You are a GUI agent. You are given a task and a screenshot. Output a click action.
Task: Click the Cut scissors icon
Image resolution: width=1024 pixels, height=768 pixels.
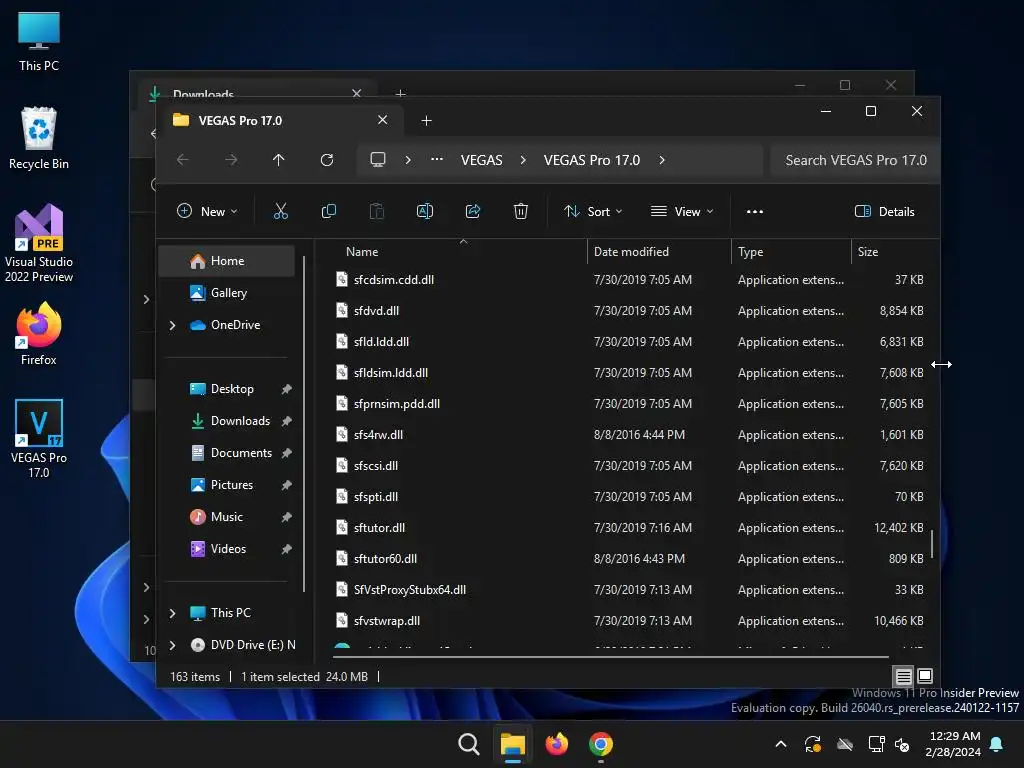pos(281,211)
